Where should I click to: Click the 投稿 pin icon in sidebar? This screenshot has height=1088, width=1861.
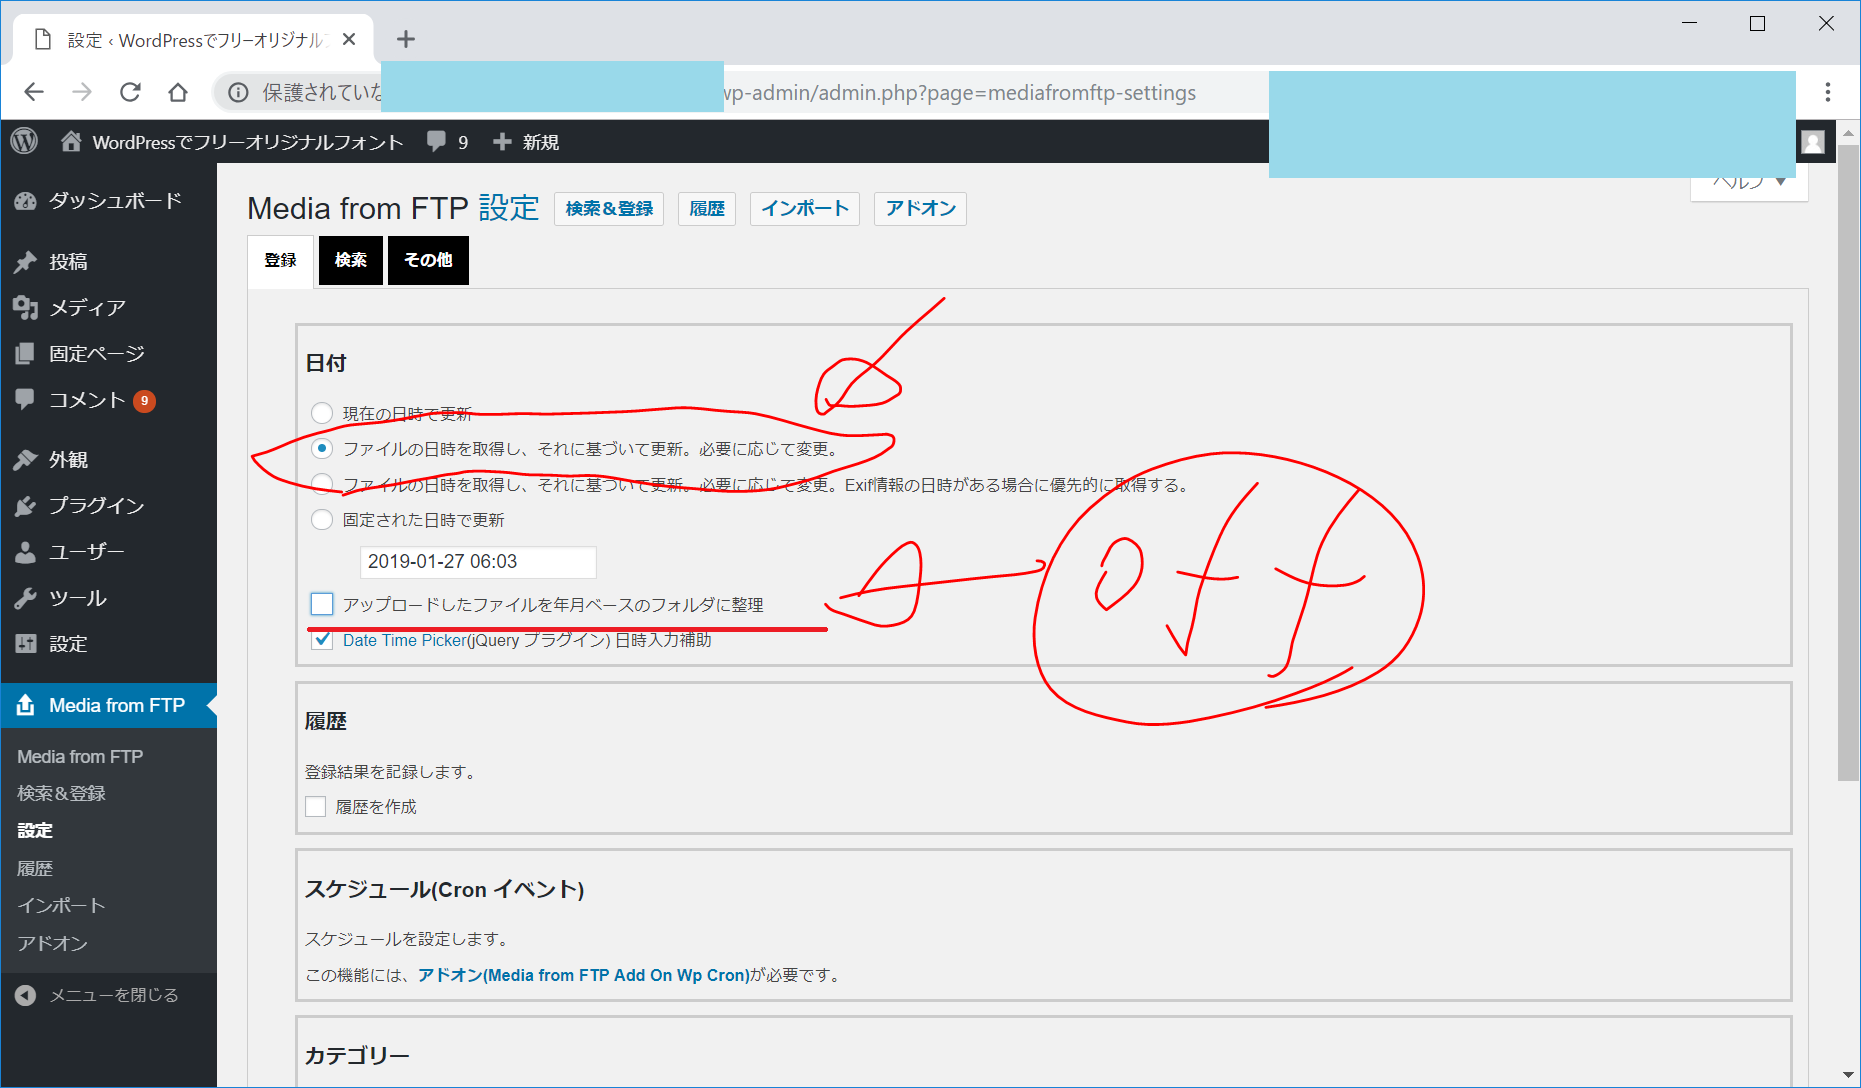pyautogui.click(x=26, y=262)
